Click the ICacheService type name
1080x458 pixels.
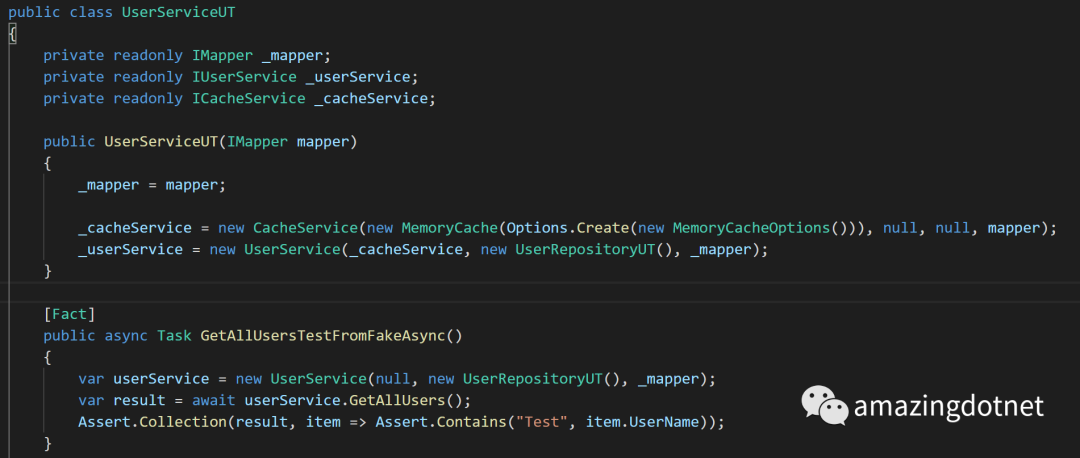(x=249, y=98)
